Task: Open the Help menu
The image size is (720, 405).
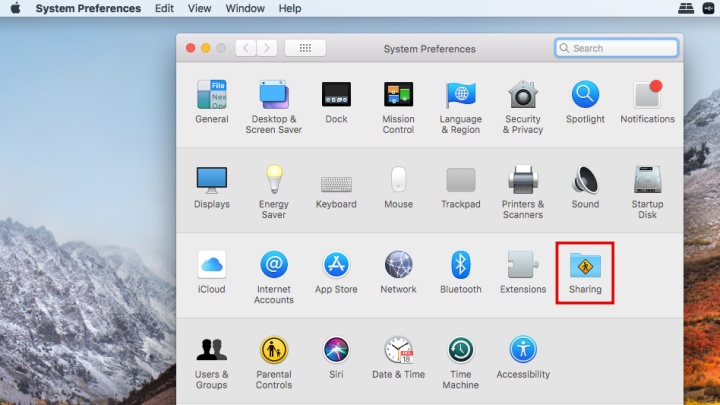Action: coord(290,8)
